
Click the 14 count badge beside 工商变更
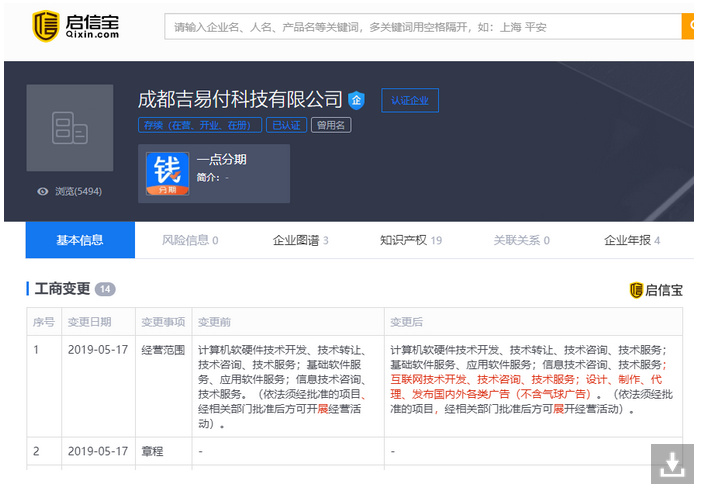(105, 289)
